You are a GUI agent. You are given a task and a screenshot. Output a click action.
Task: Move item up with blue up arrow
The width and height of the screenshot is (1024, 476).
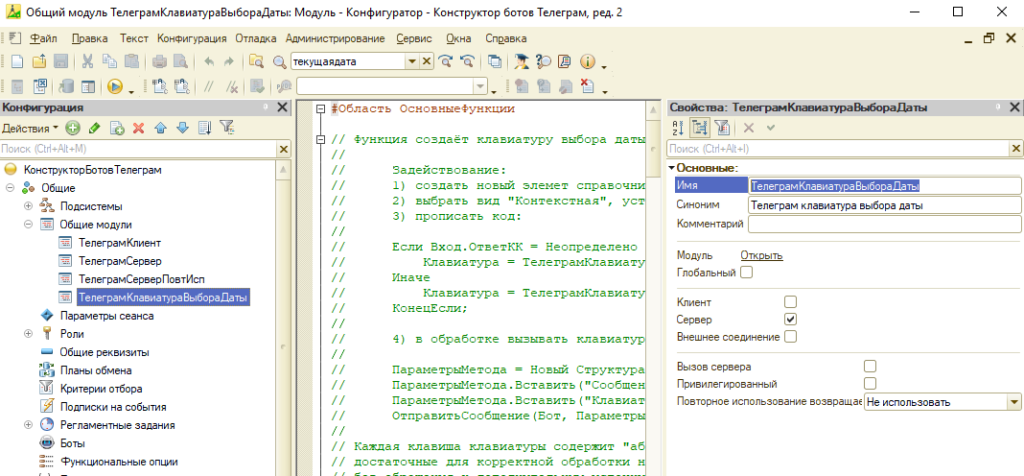(x=161, y=128)
